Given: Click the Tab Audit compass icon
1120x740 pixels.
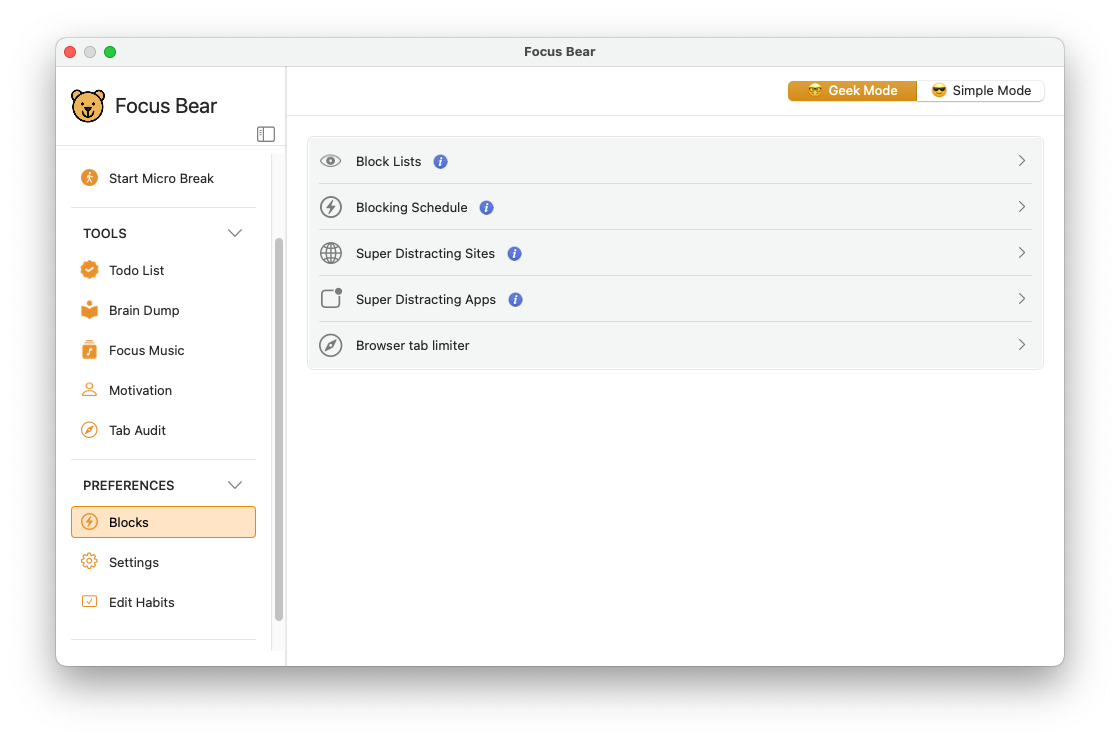Looking at the screenshot, I should pyautogui.click(x=89, y=430).
